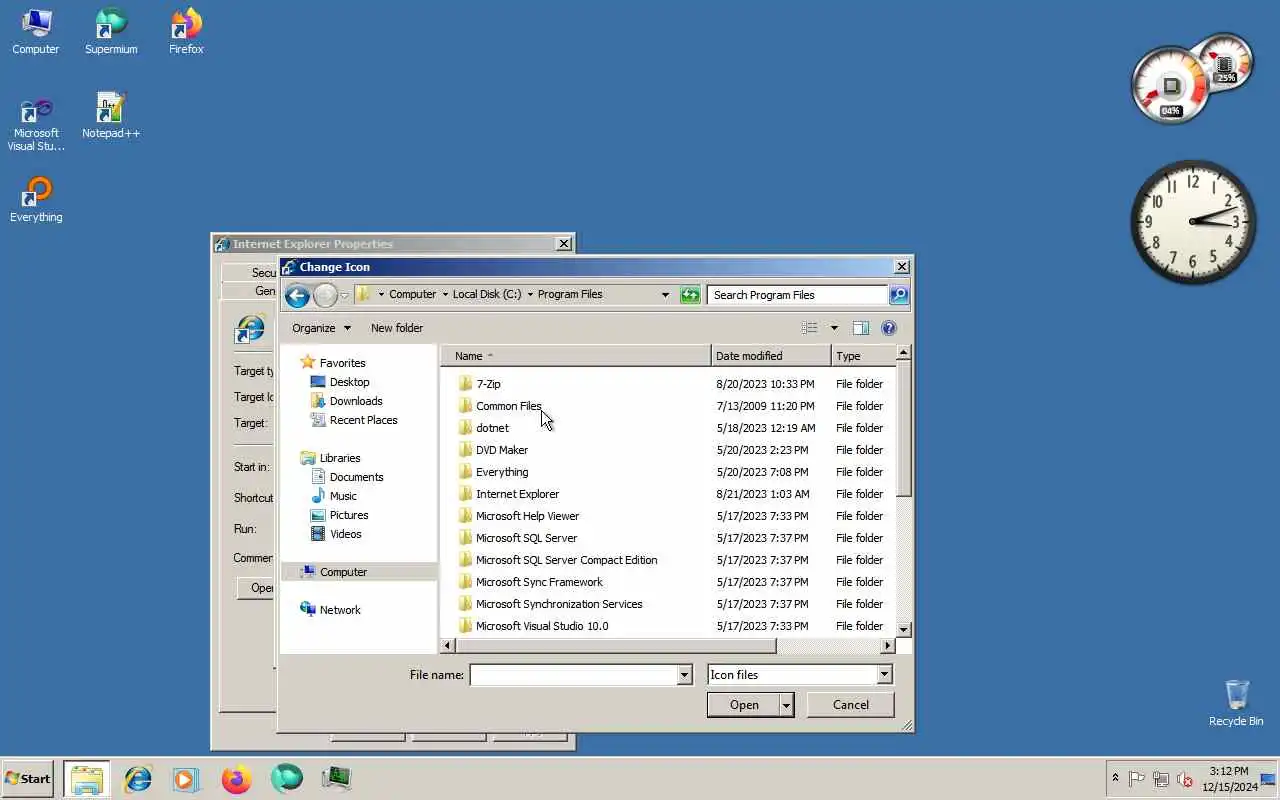Click the Cancel button
Viewport: 1280px width, 800px height.
tap(851, 705)
